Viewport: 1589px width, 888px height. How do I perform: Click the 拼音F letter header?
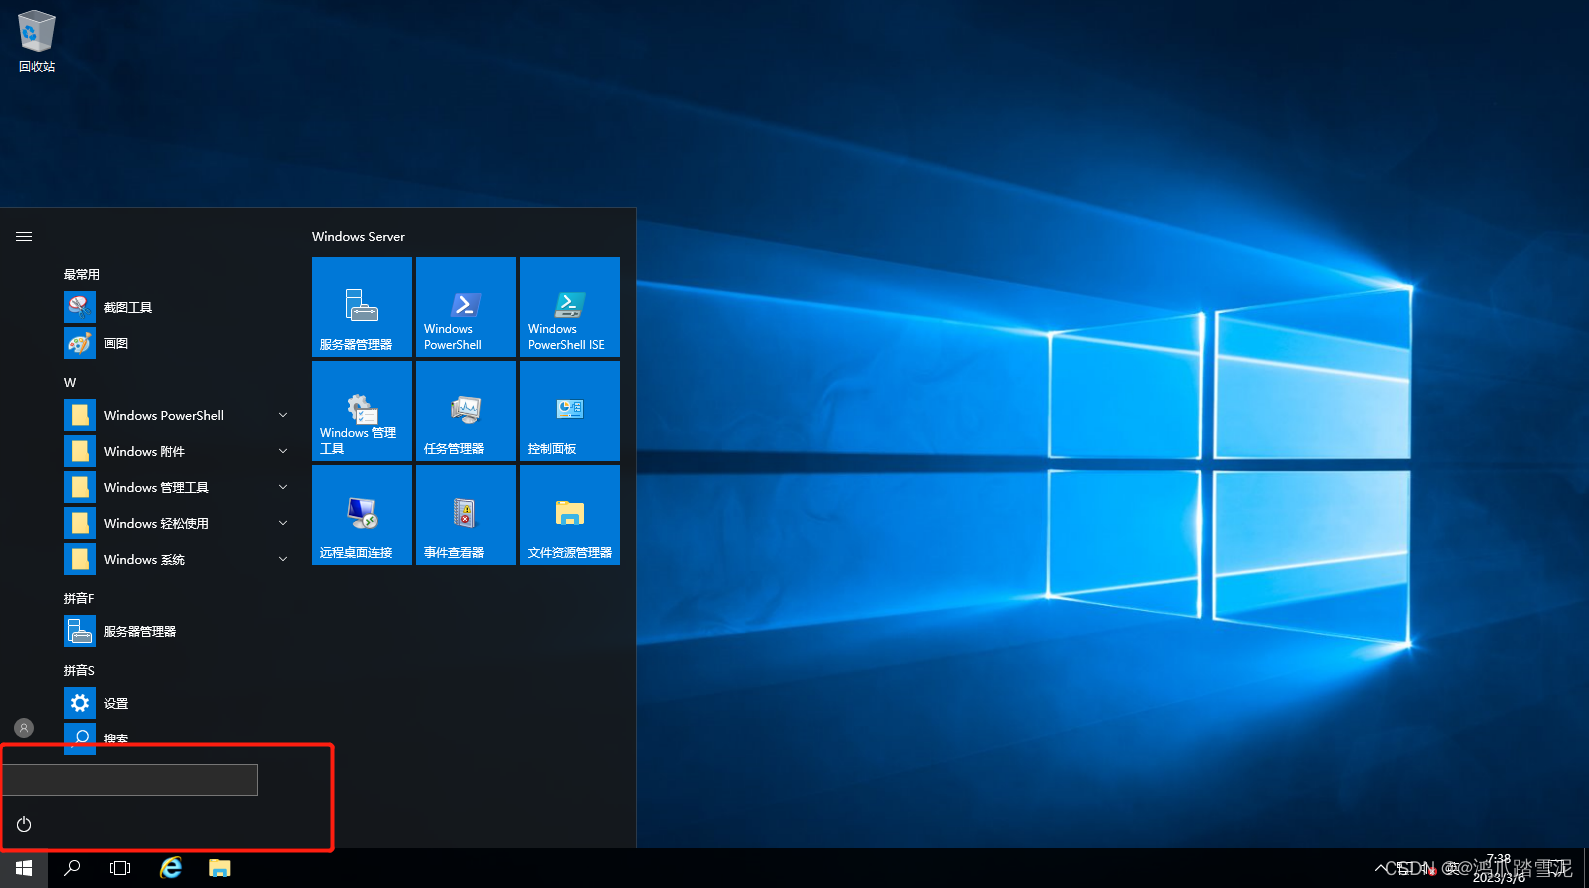pos(79,598)
